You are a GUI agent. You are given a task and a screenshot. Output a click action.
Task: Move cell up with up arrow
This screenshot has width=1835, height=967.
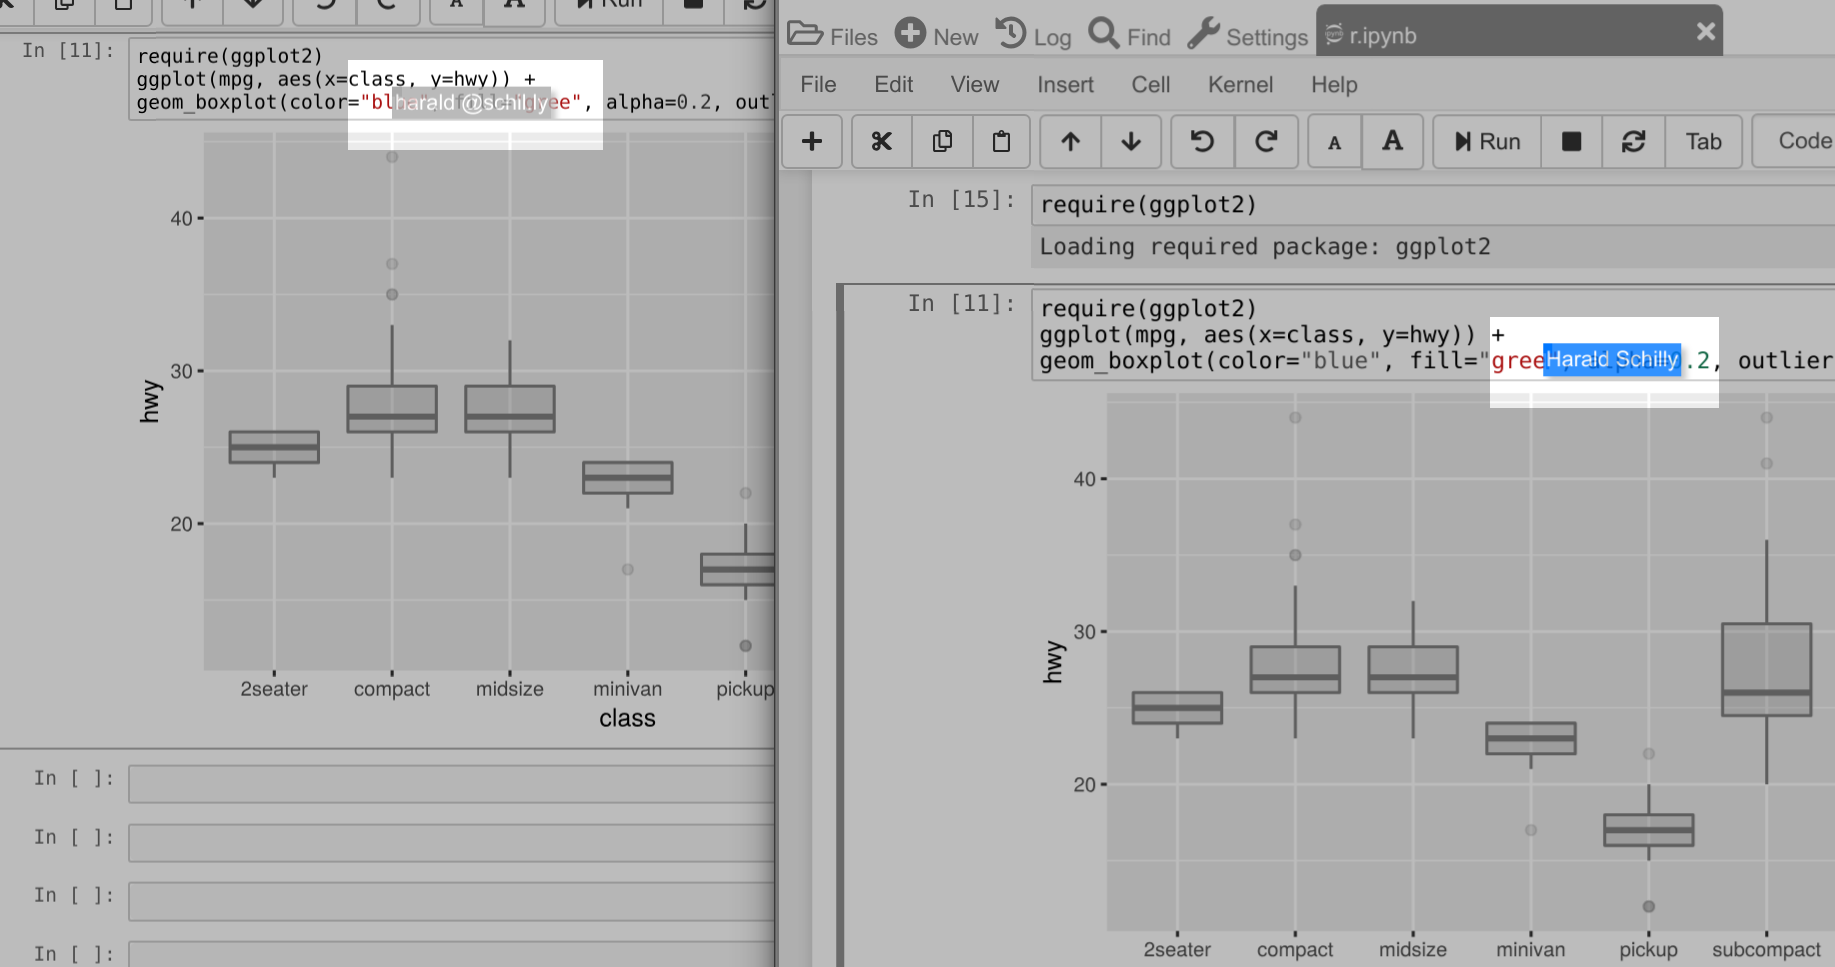click(x=1070, y=142)
